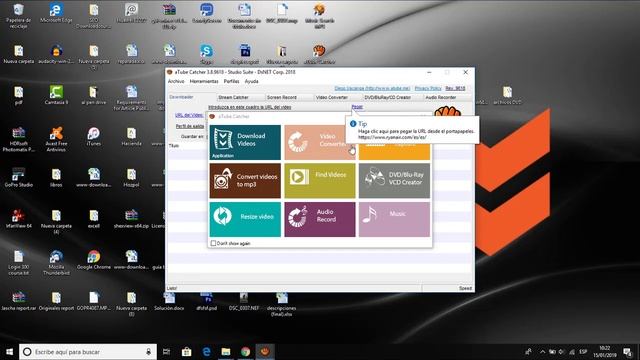Open the Find Videos tile

320,180
